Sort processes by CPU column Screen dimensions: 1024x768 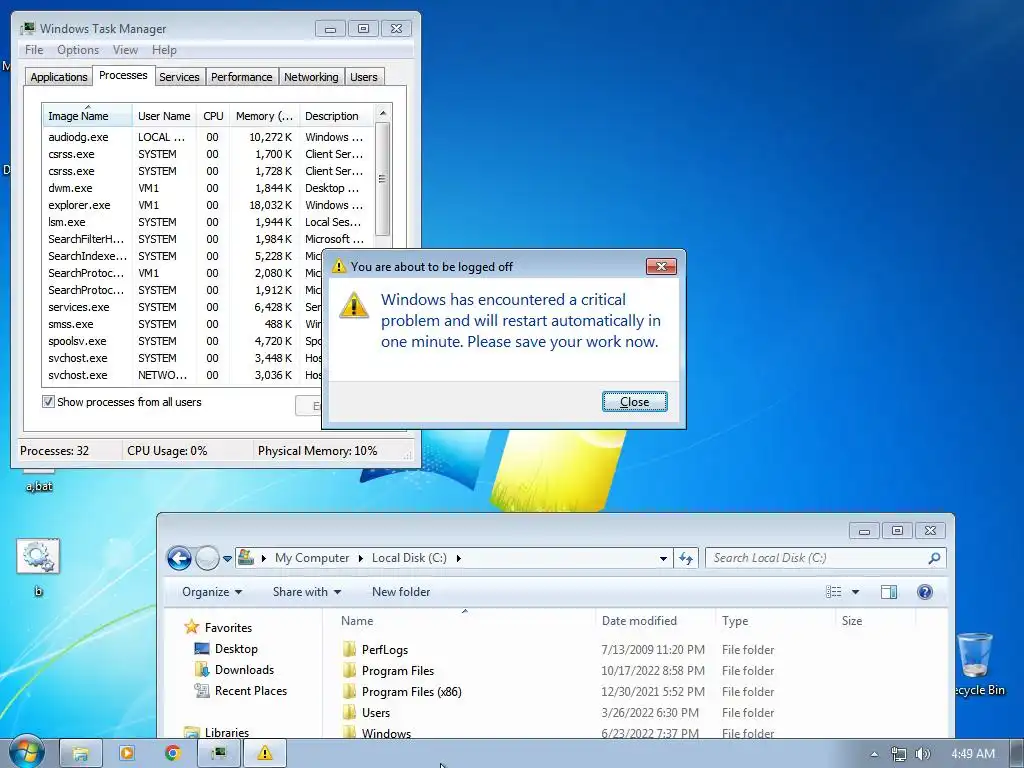click(x=213, y=116)
